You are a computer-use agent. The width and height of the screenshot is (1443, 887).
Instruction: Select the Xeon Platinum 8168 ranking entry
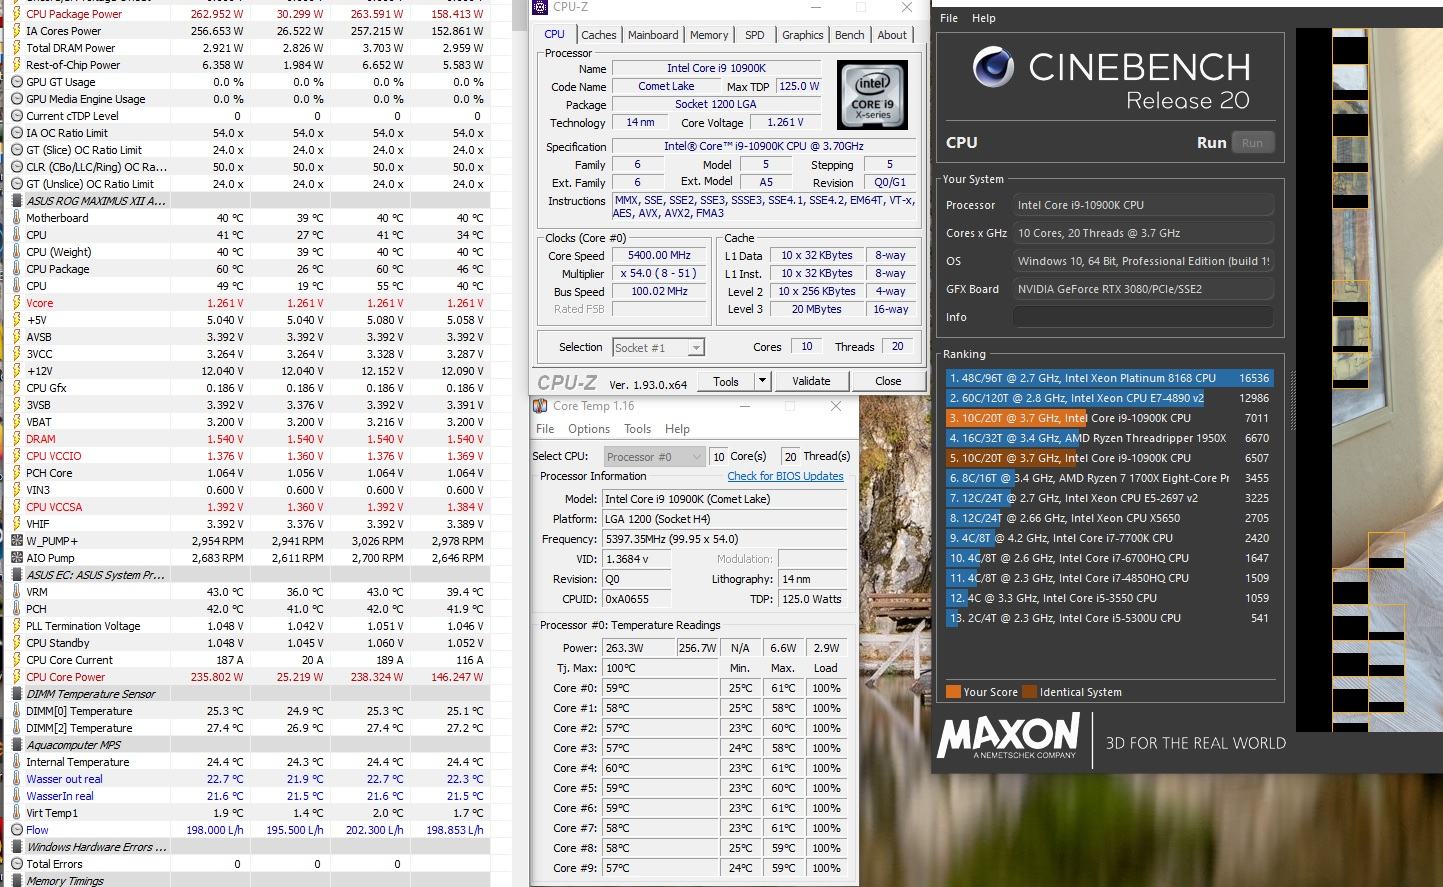pyautogui.click(x=1109, y=378)
